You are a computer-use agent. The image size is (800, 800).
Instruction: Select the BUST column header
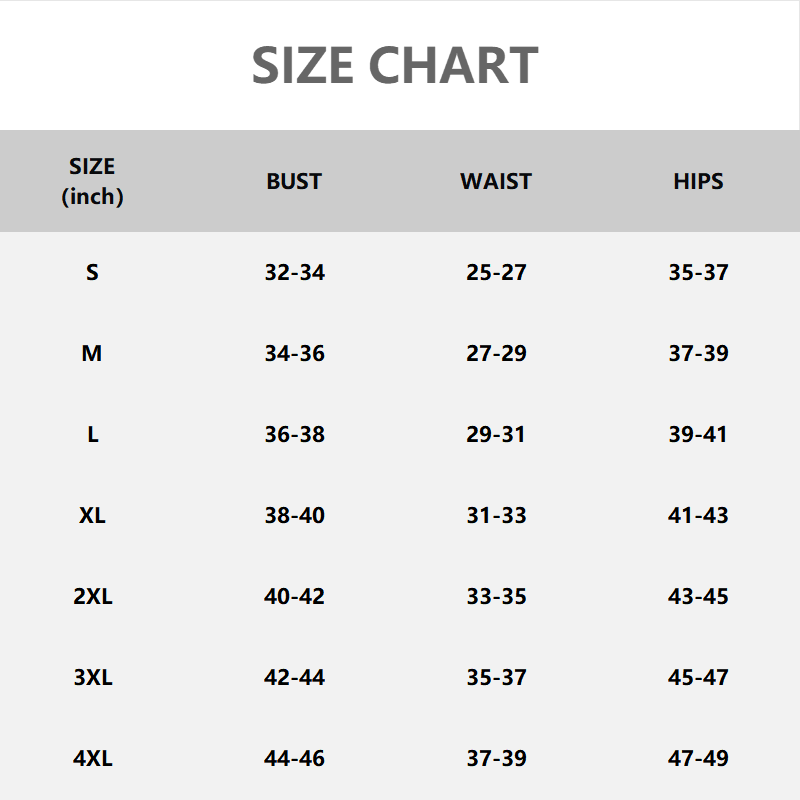(x=294, y=181)
